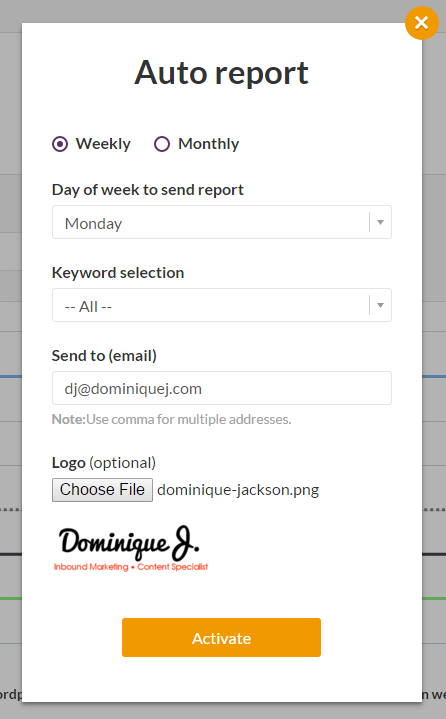Screen dimensions: 446x719
Task: Focus the Send to email input field
Action: [222, 388]
